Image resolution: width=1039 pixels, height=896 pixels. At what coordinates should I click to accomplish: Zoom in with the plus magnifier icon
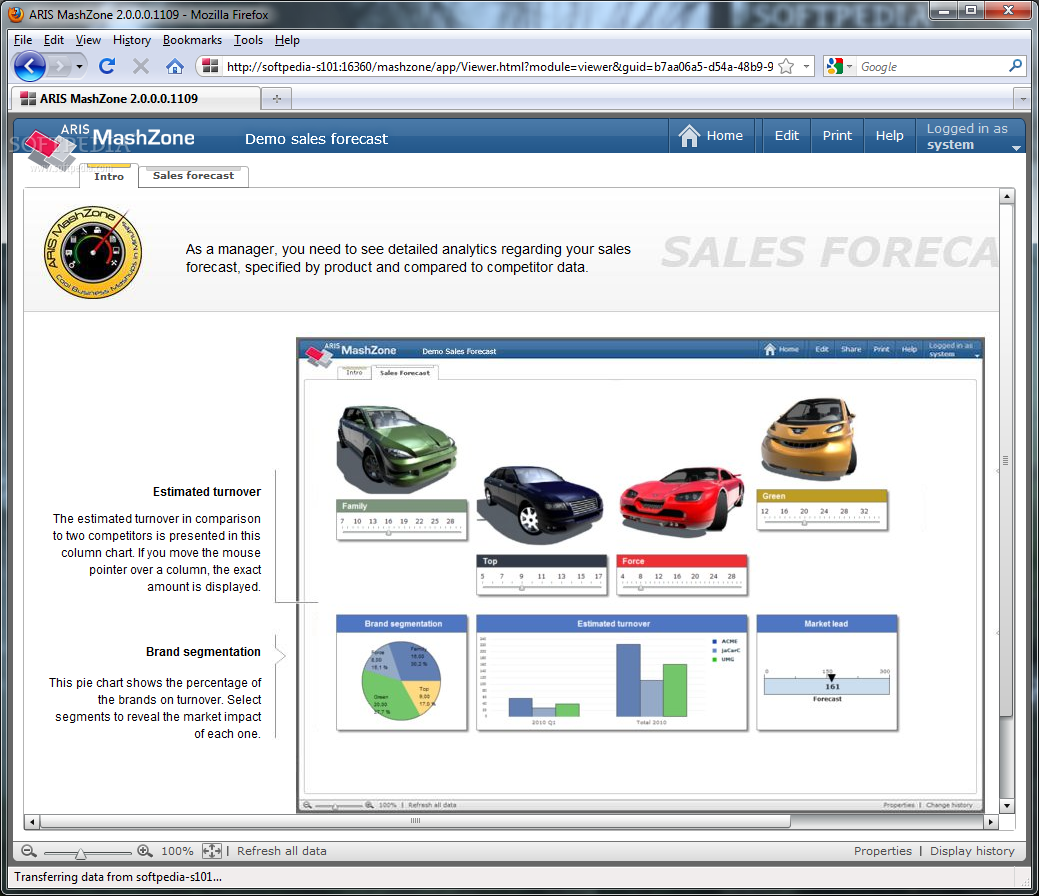click(144, 851)
